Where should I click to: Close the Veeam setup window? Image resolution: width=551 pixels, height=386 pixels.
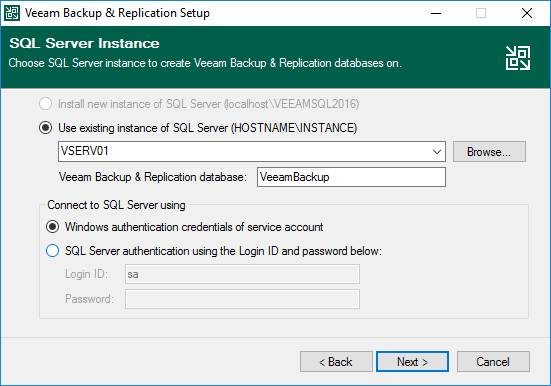527,13
